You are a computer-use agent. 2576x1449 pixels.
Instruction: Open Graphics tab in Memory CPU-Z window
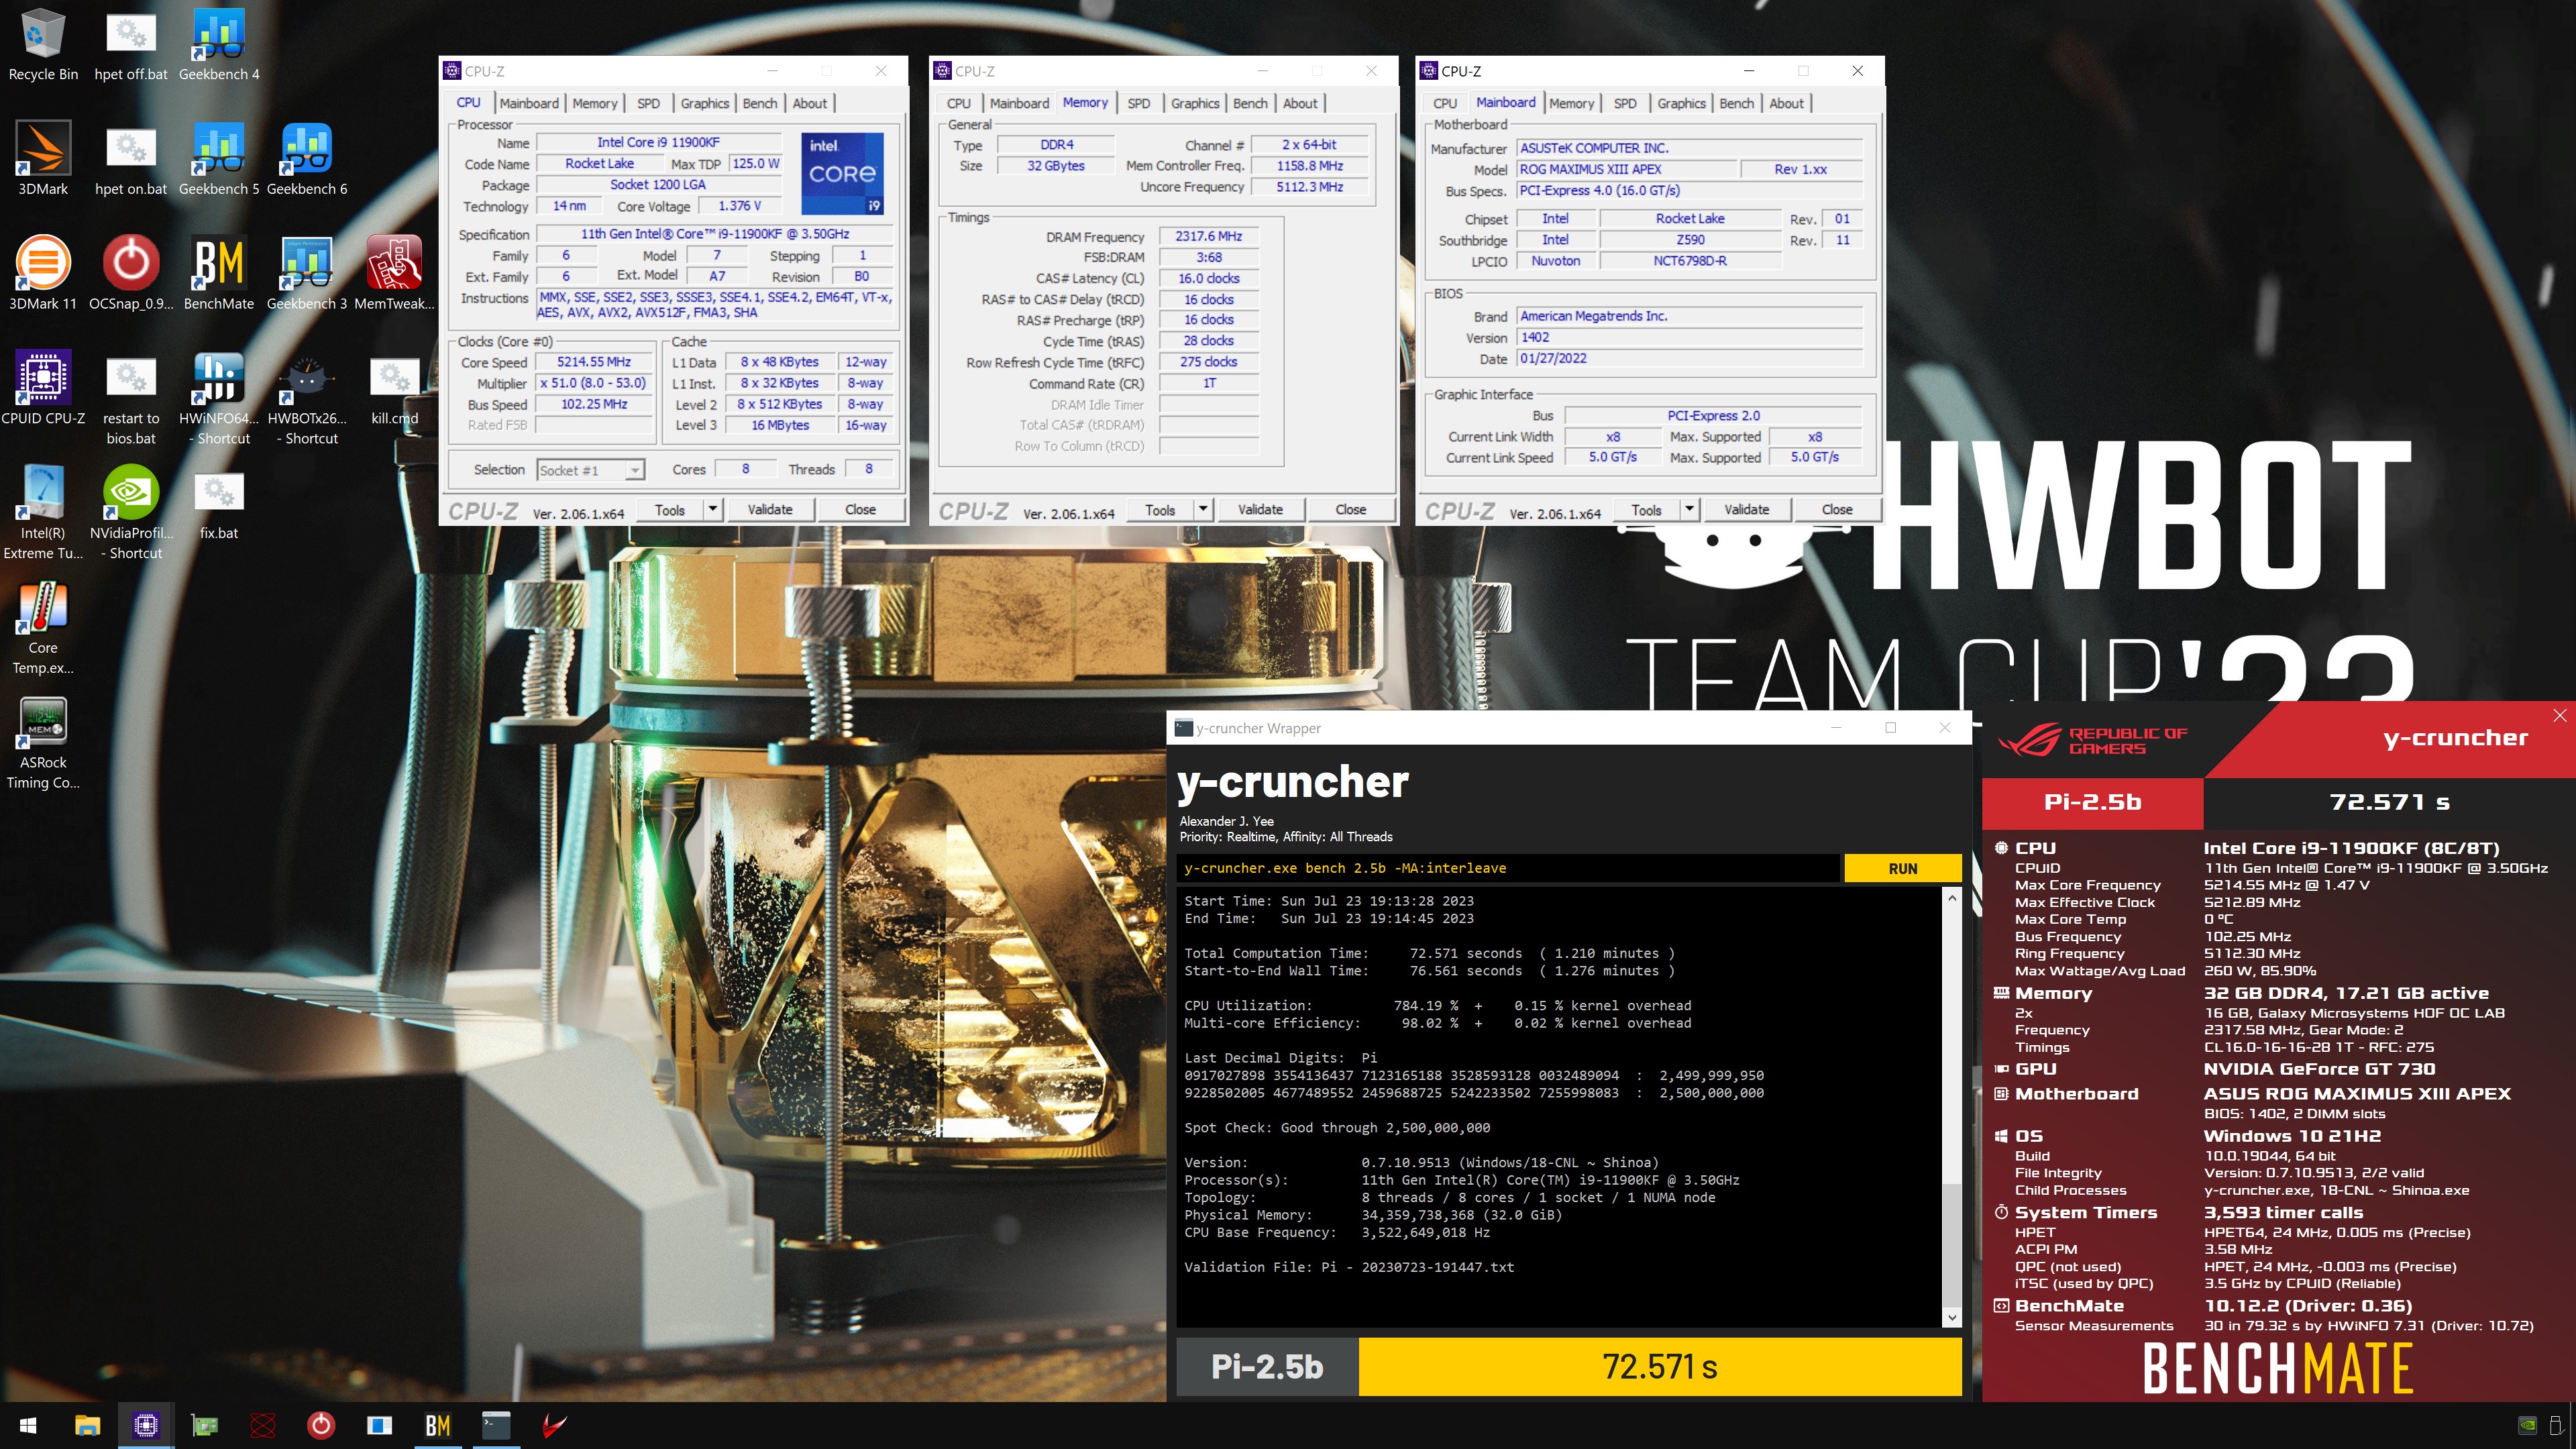tap(1195, 103)
